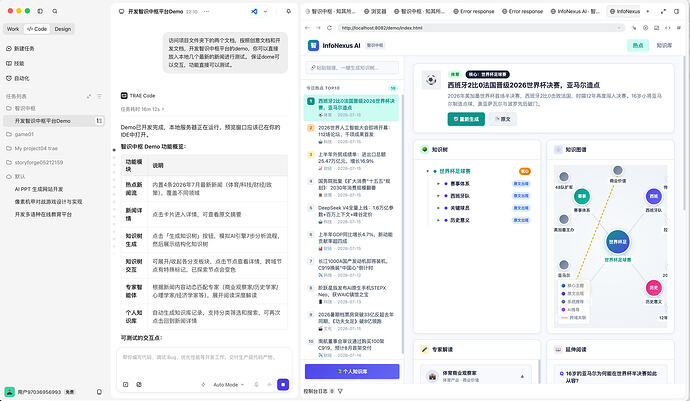Switch to the Design mode tab

62,29
